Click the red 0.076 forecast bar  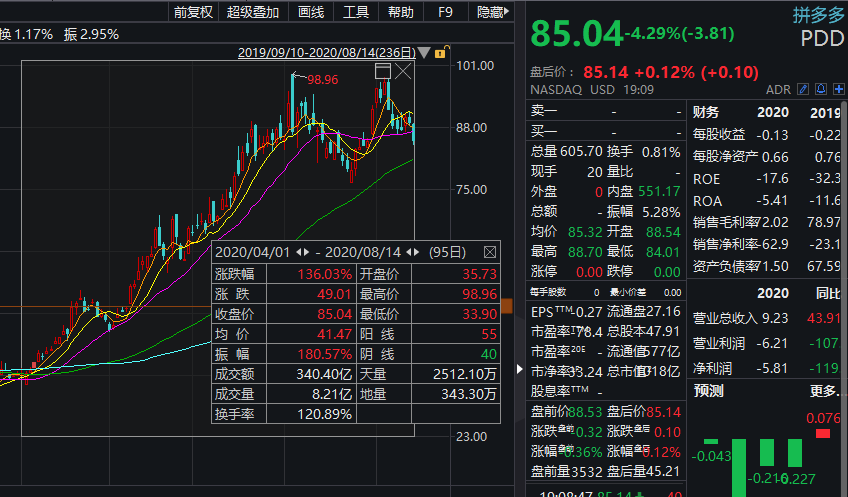[x=823, y=433]
